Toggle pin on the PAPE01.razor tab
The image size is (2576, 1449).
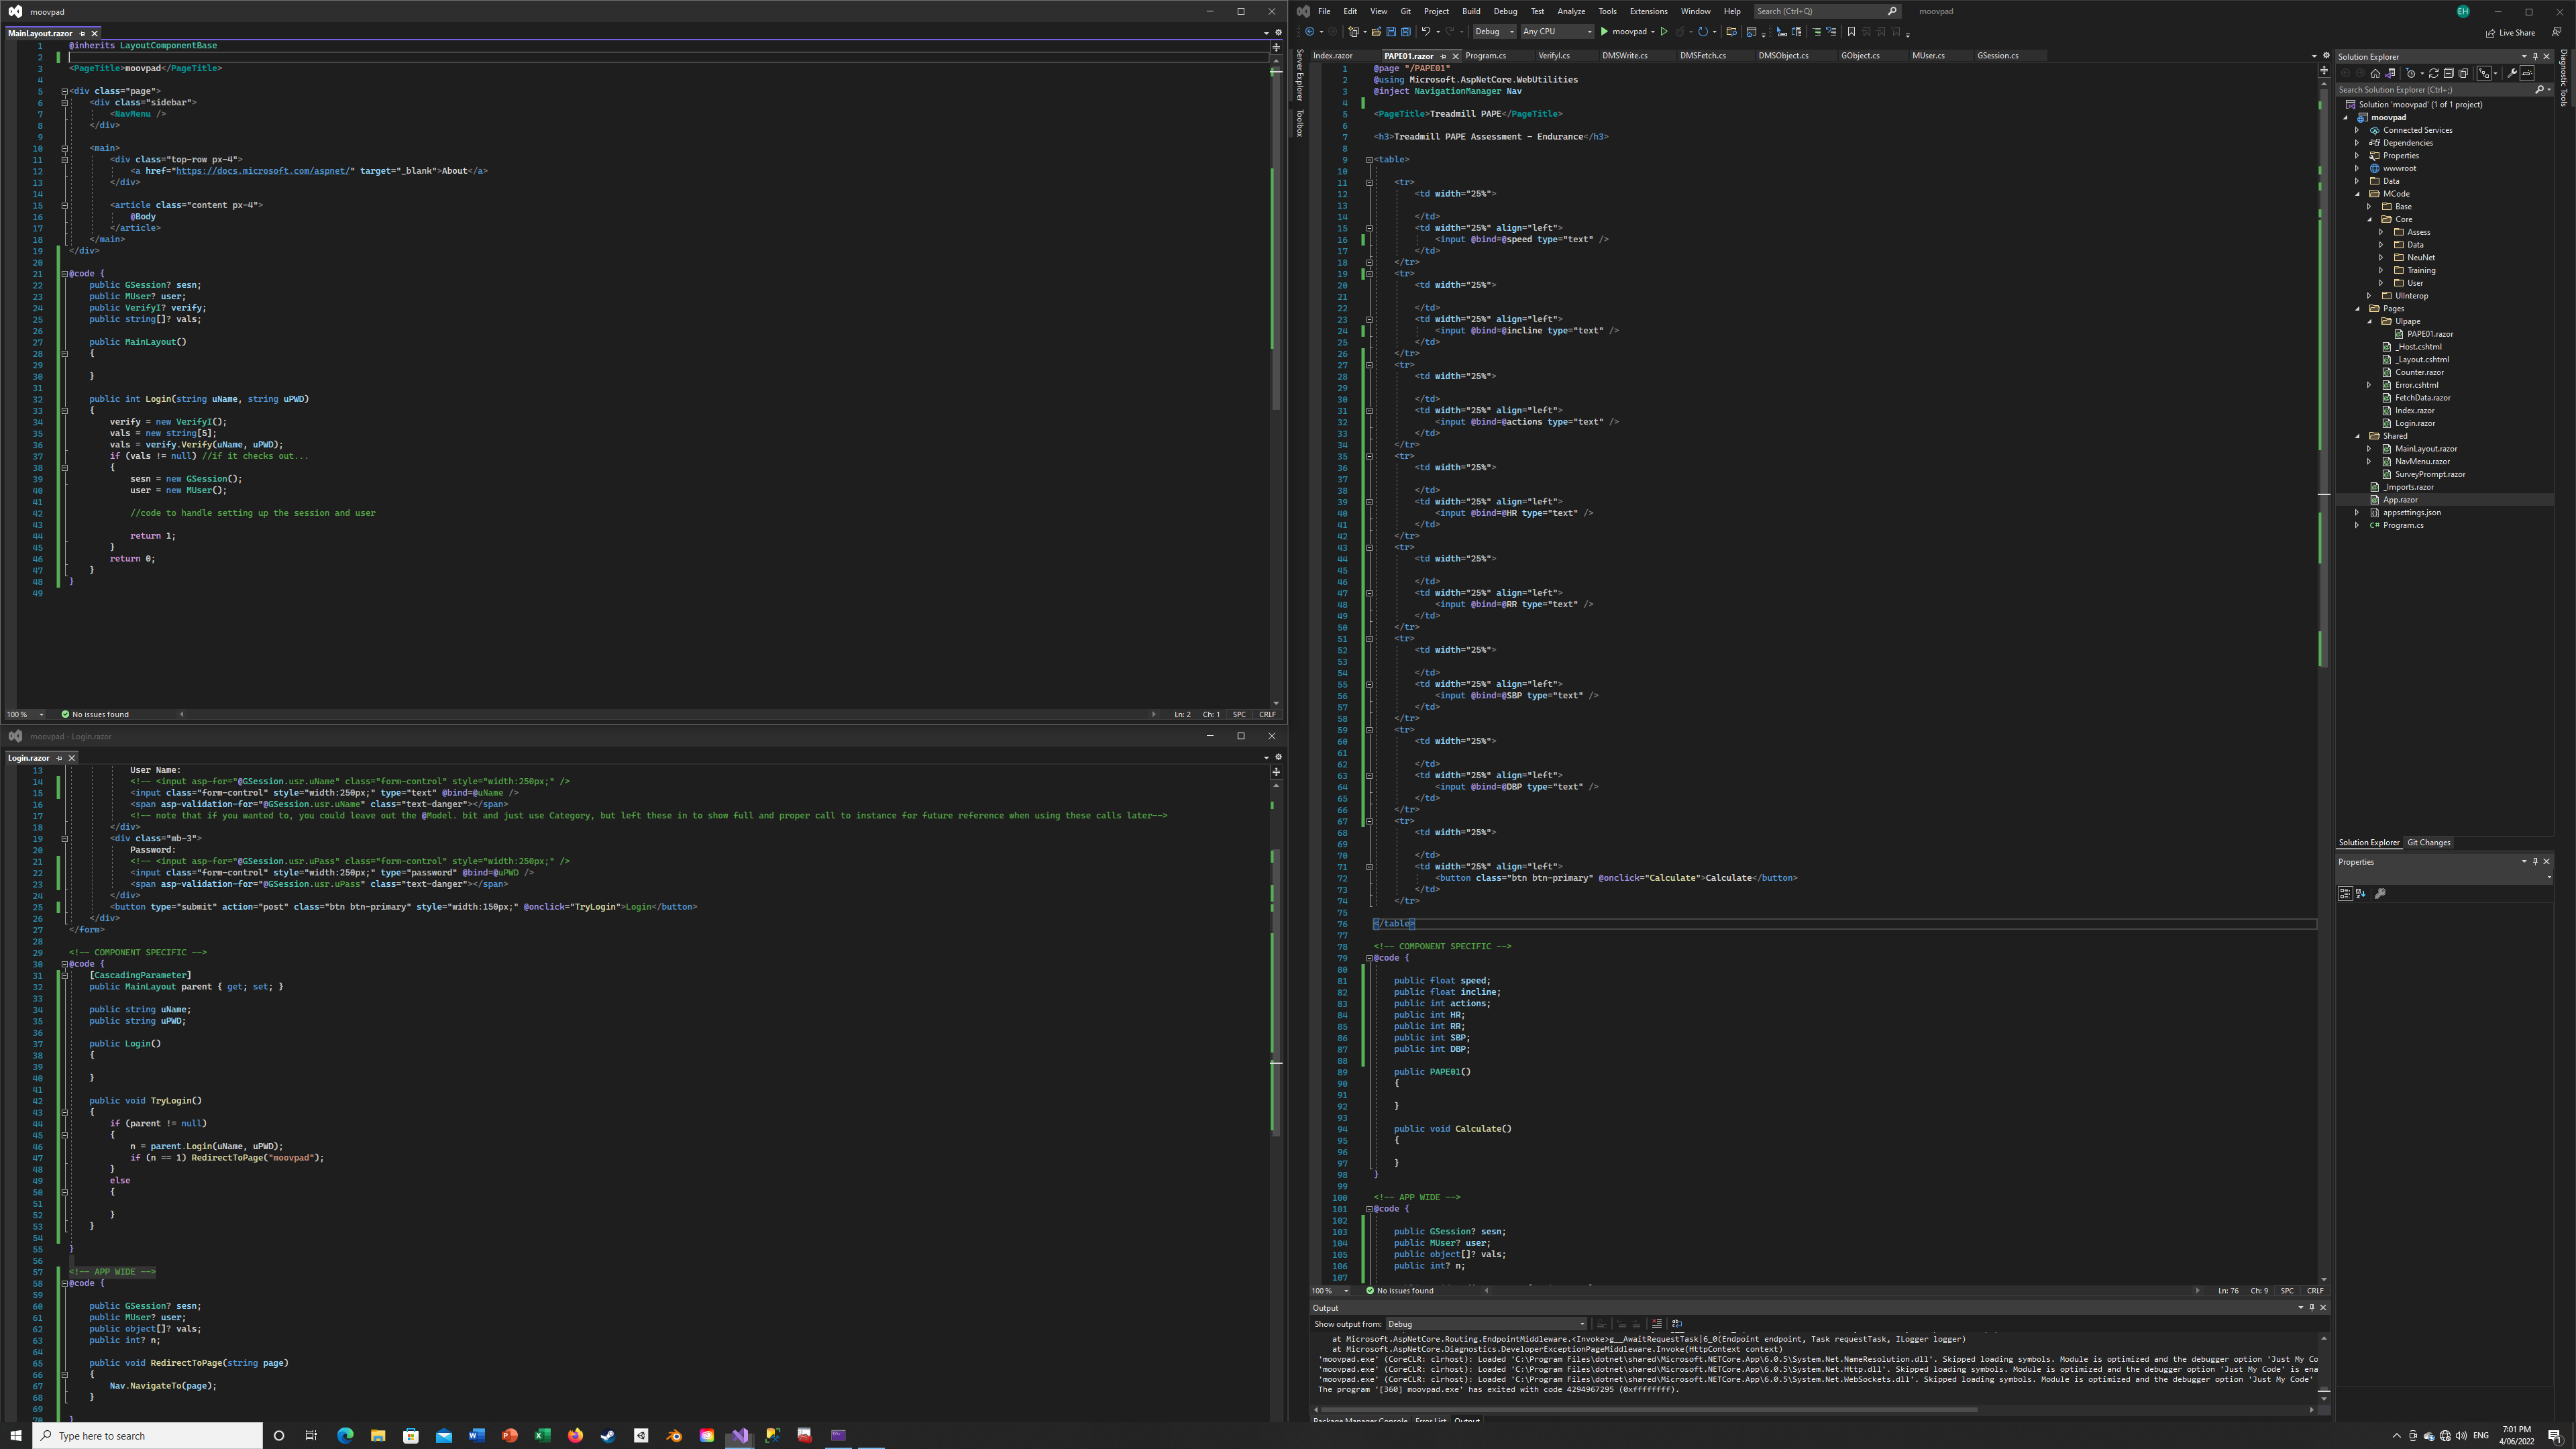(1443, 56)
